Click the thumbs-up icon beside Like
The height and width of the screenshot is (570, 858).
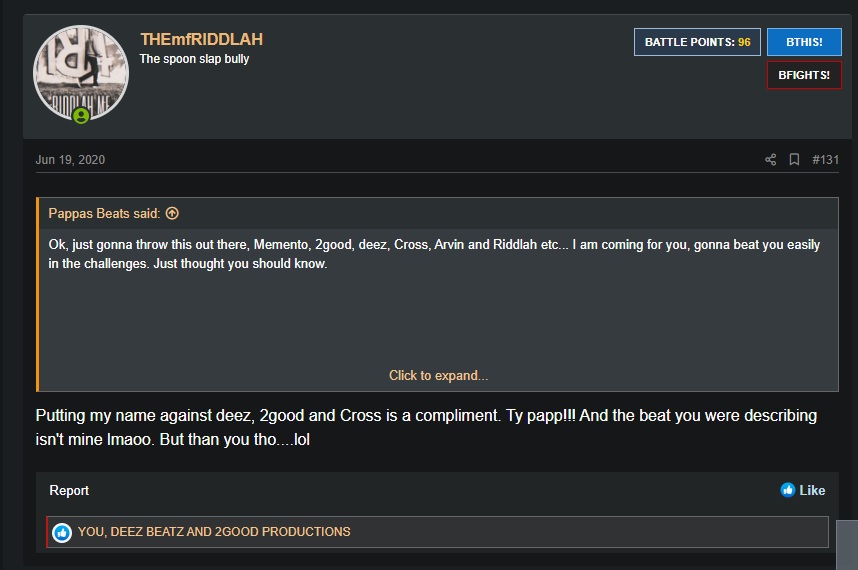click(x=787, y=490)
